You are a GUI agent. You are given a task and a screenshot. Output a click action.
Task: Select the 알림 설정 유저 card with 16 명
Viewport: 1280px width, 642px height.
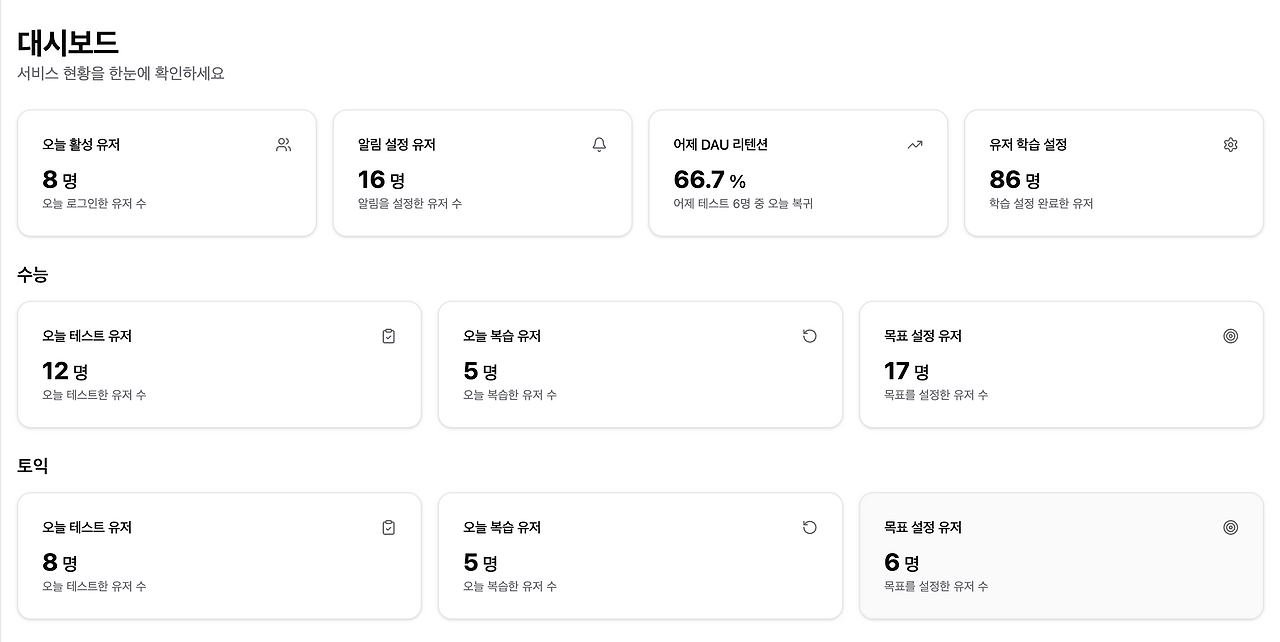tap(482, 173)
